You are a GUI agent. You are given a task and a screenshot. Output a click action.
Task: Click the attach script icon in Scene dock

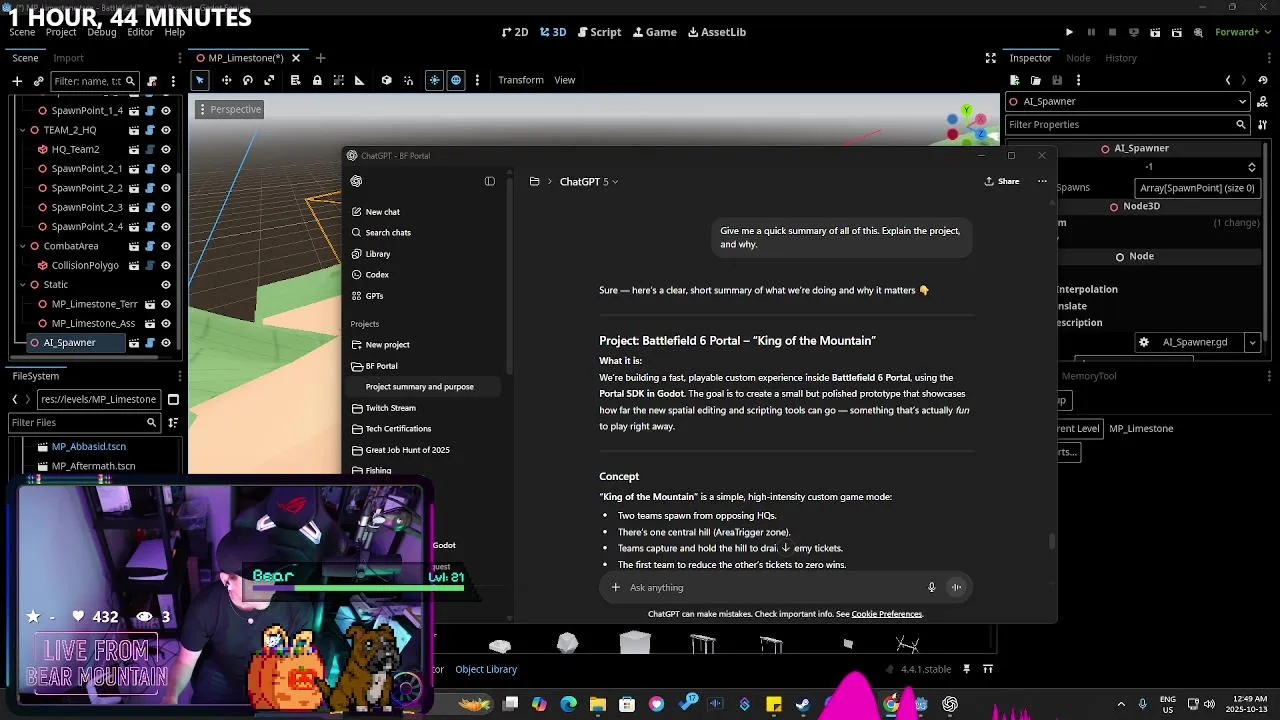(152, 81)
